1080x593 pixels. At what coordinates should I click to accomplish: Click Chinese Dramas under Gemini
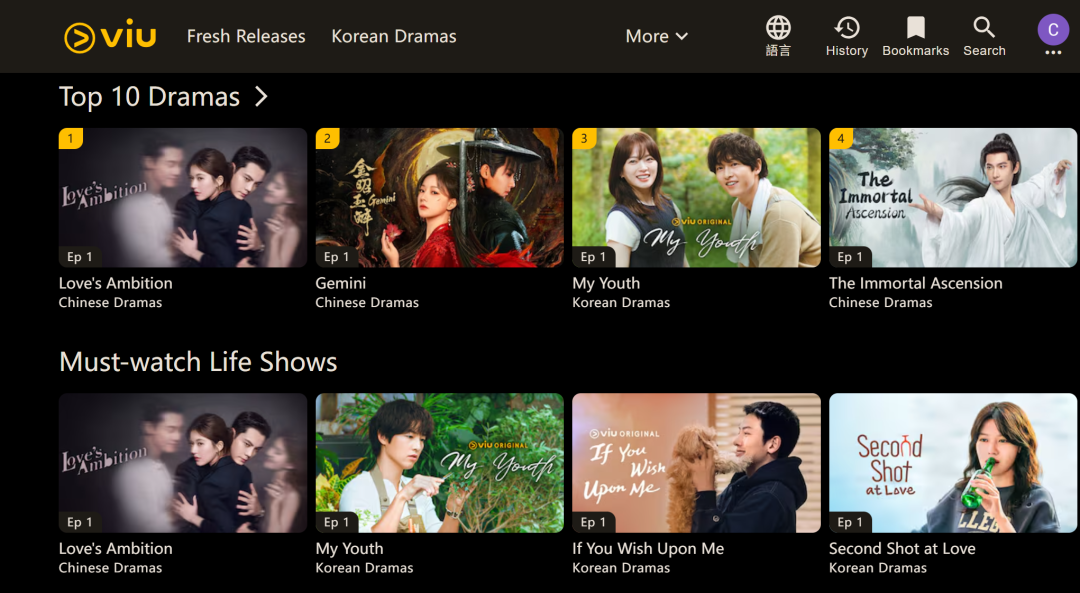pyautogui.click(x=367, y=302)
